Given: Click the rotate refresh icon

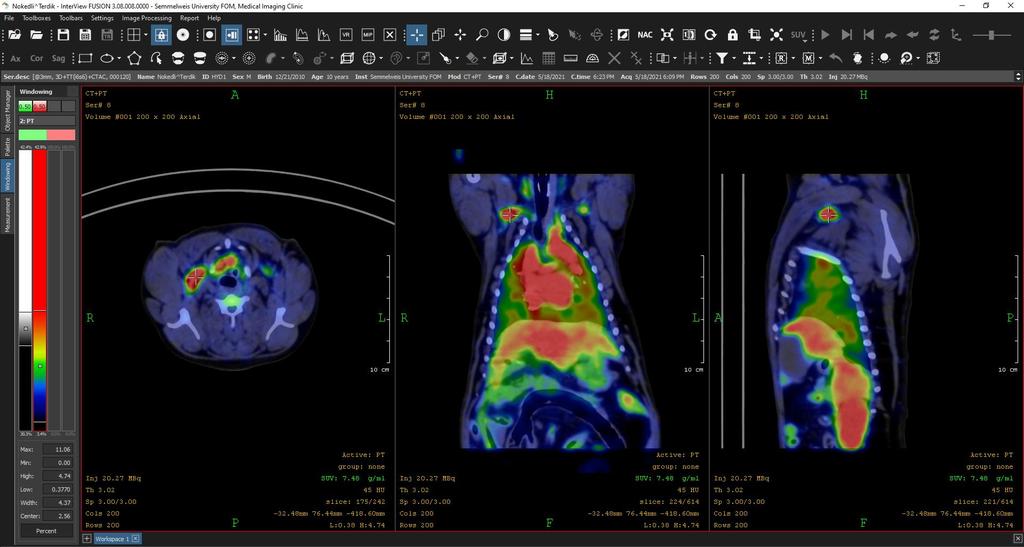Looking at the screenshot, I should pos(711,35).
